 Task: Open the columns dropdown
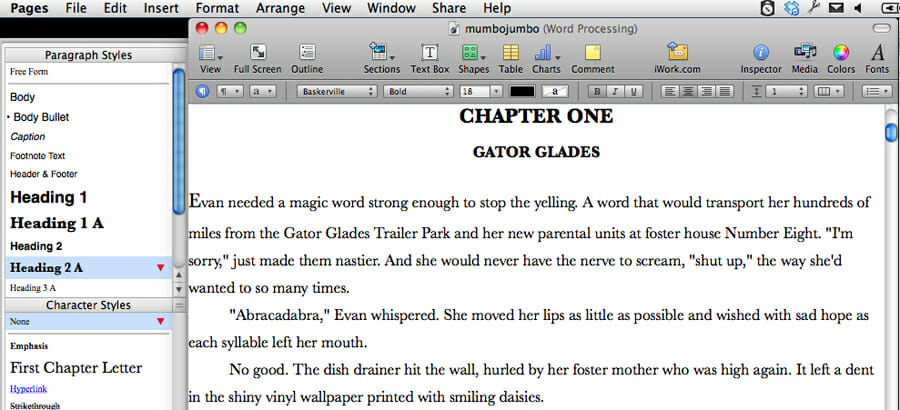(x=829, y=91)
